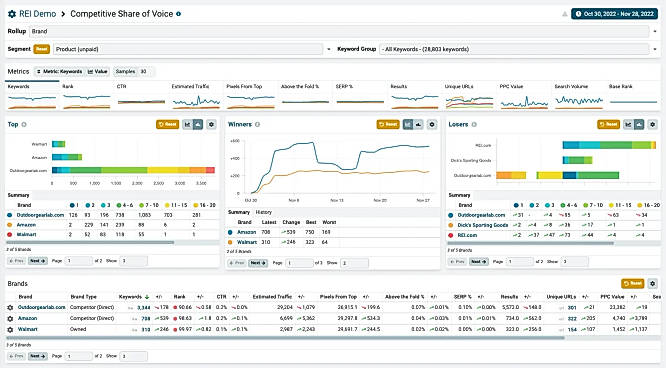Open Top panel gear settings

pyautogui.click(x=212, y=125)
